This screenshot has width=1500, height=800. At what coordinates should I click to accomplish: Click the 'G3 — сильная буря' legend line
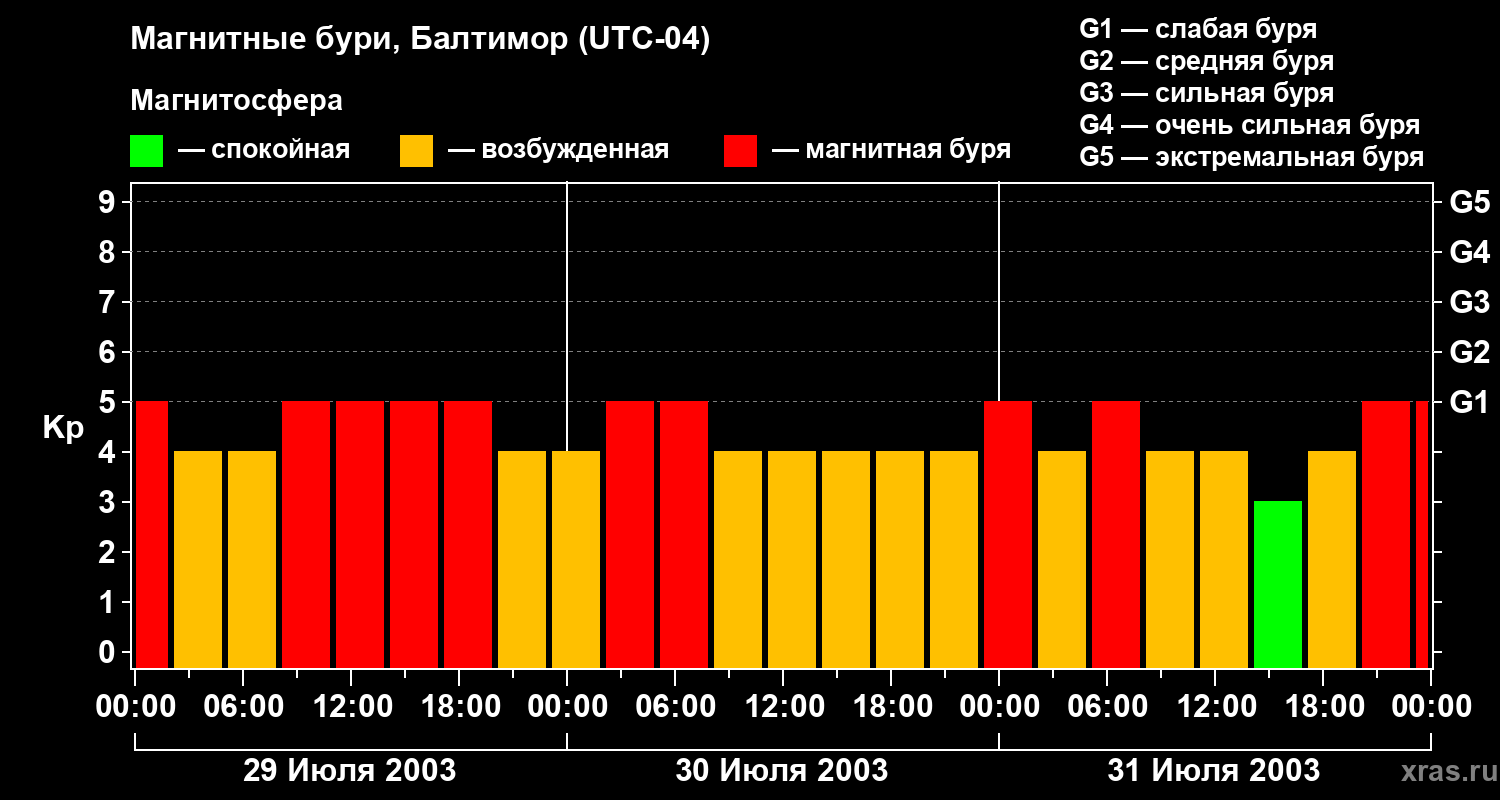pyautogui.click(x=1206, y=93)
